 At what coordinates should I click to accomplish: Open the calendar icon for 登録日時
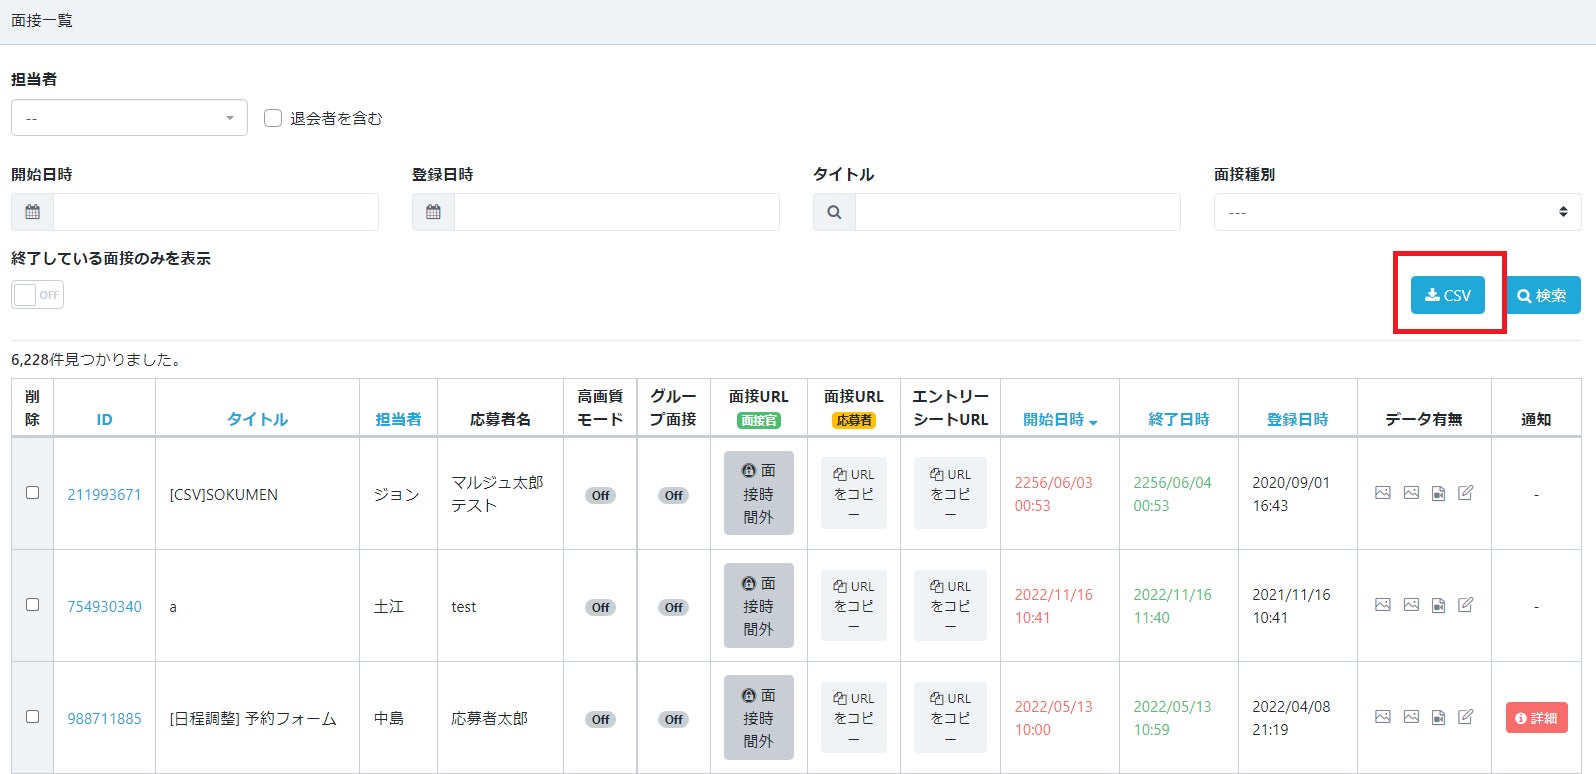click(433, 212)
